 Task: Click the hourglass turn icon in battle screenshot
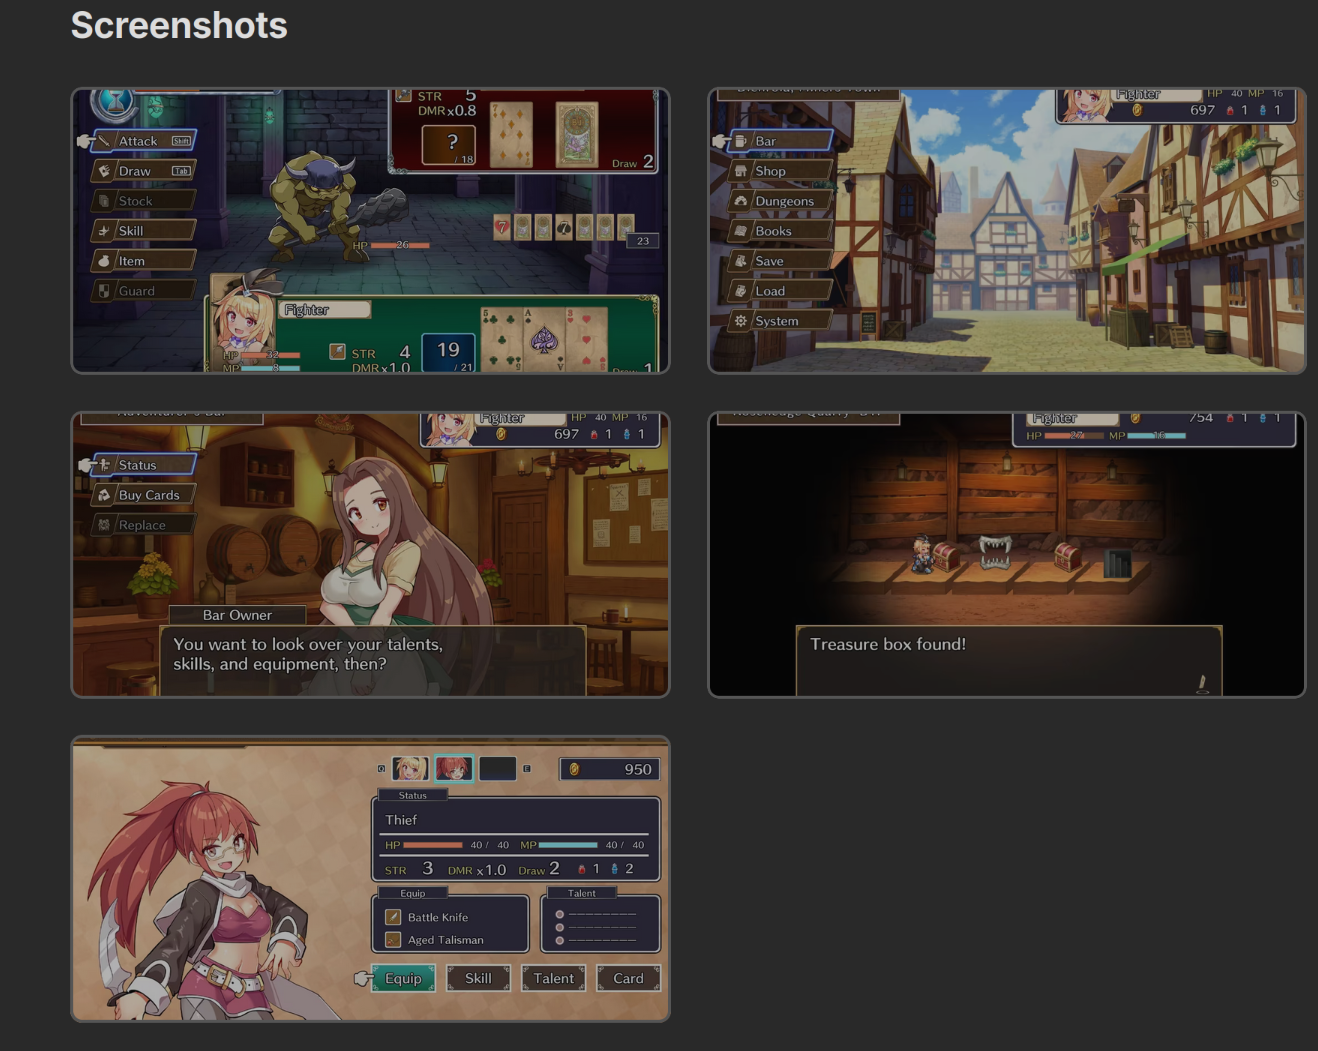point(115,101)
